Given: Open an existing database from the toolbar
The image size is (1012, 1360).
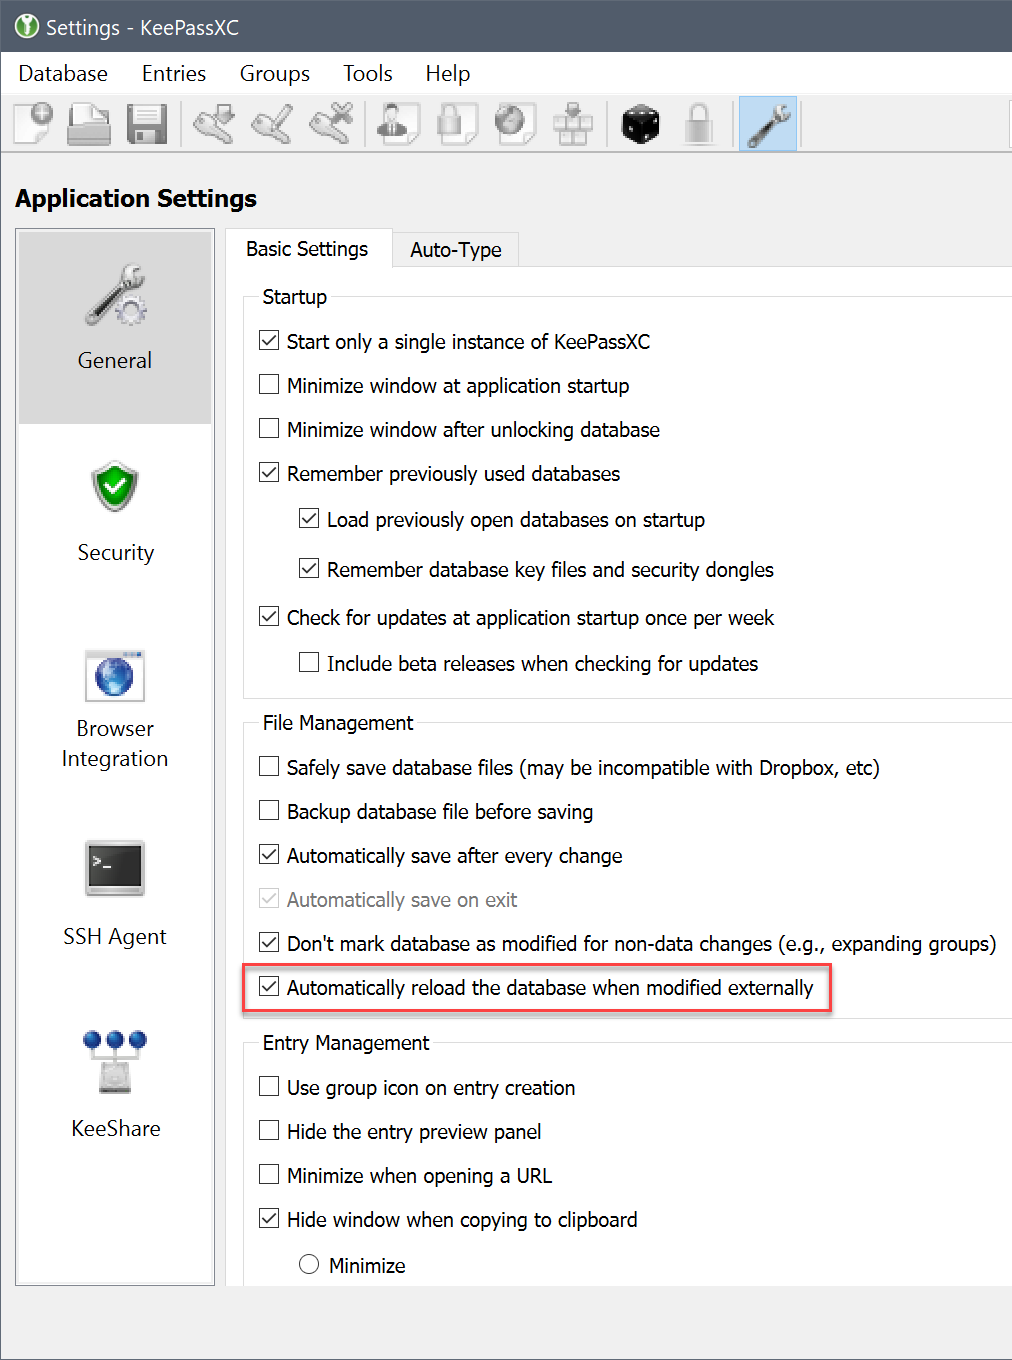Looking at the screenshot, I should tap(88, 122).
